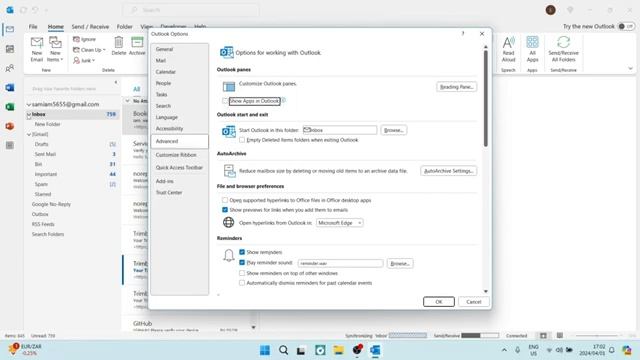
Task: Click the Ignore conversation icon
Action: 76,39
